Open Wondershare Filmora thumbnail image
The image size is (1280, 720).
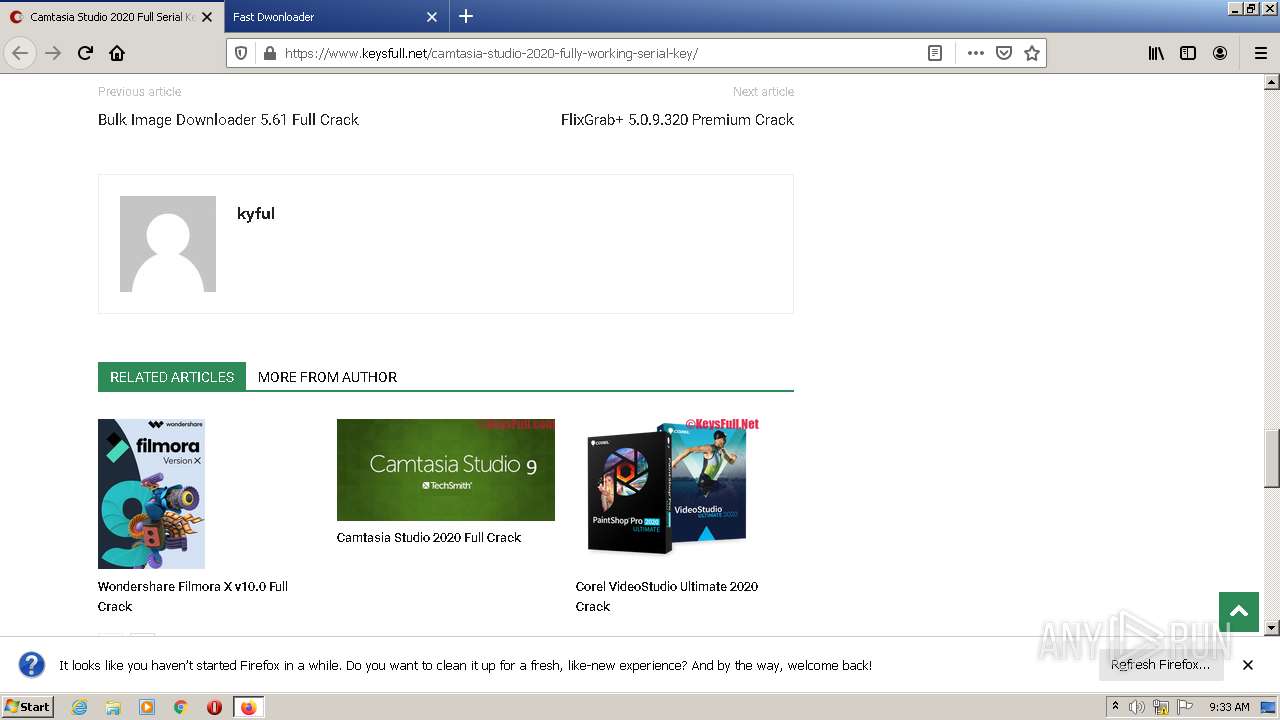[151, 494]
